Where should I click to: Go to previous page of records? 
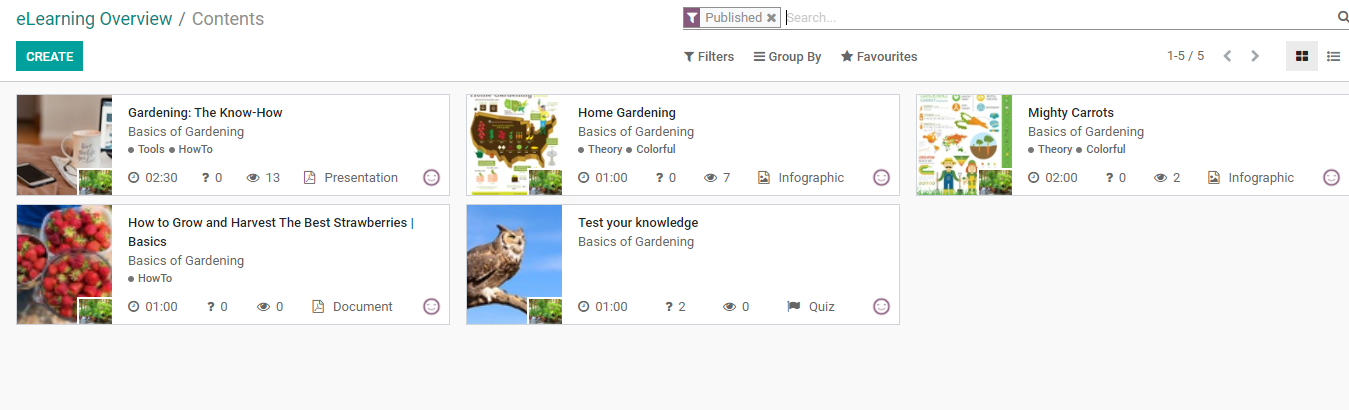point(1227,56)
